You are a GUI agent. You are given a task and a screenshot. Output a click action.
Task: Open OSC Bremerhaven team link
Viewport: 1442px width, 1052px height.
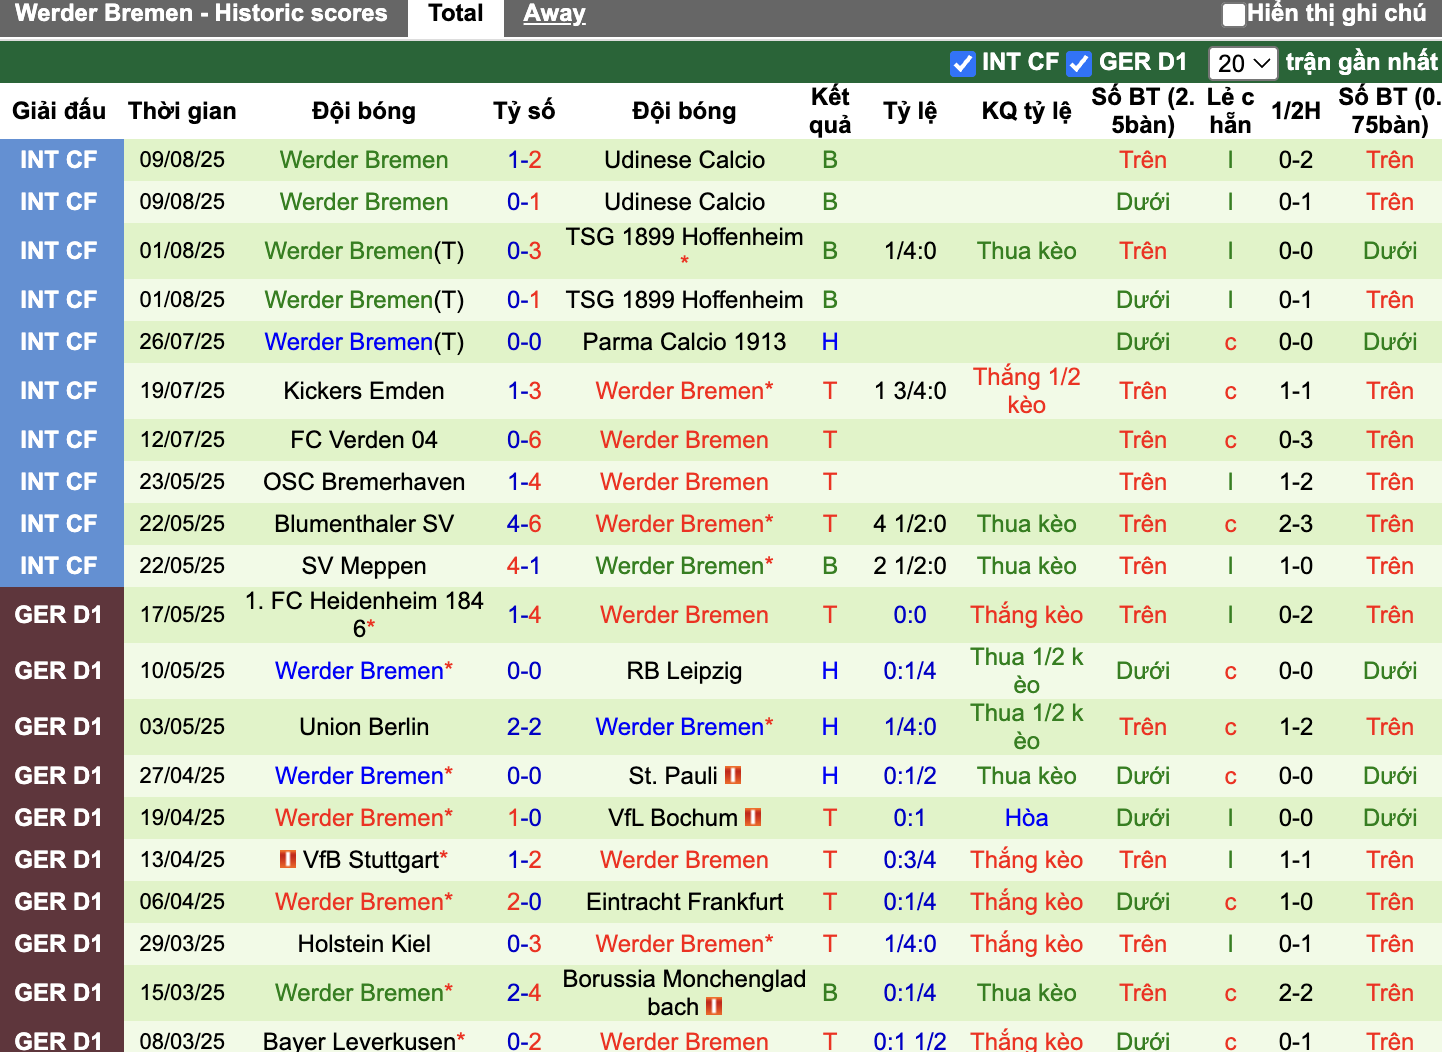click(364, 482)
